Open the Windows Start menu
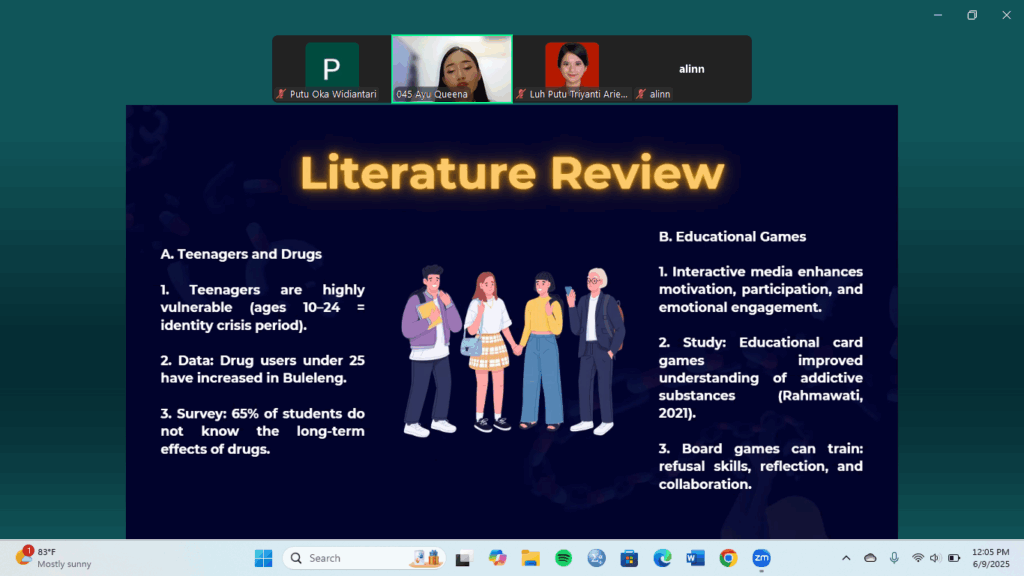The height and width of the screenshot is (576, 1024). (264, 558)
